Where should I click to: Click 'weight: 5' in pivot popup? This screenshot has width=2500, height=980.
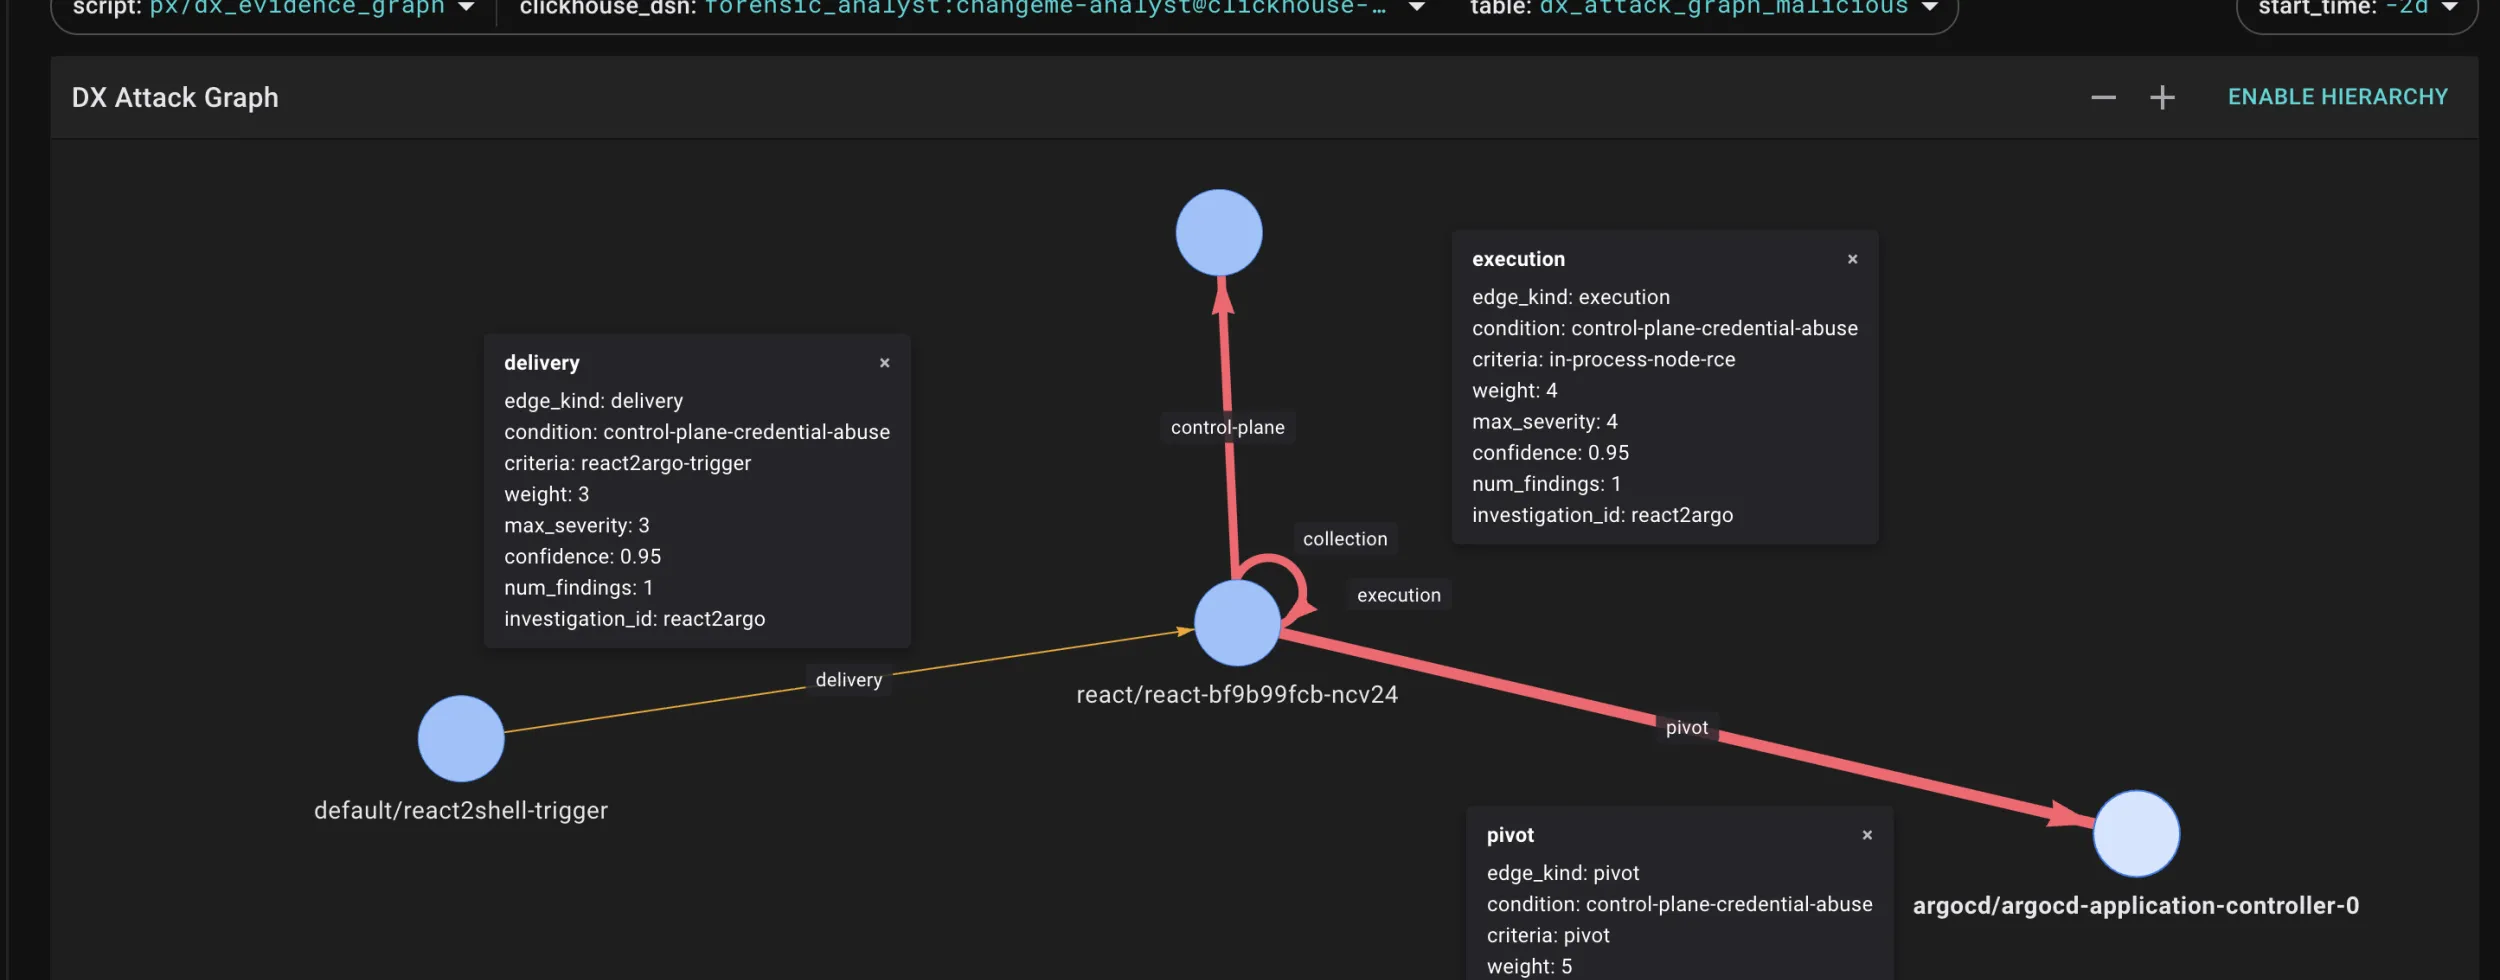pos(1529,966)
